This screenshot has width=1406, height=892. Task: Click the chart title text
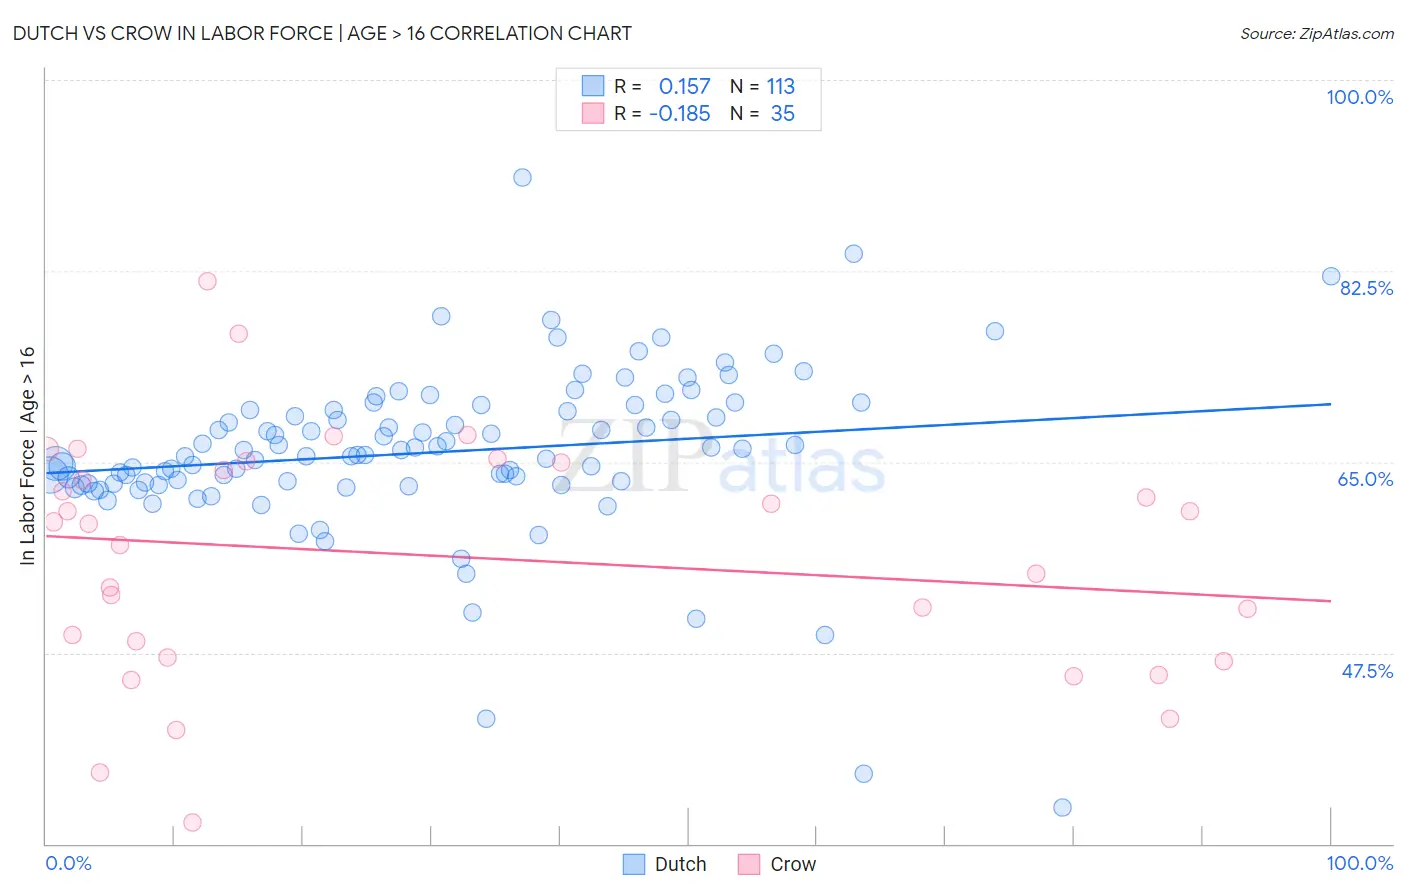pos(322,33)
